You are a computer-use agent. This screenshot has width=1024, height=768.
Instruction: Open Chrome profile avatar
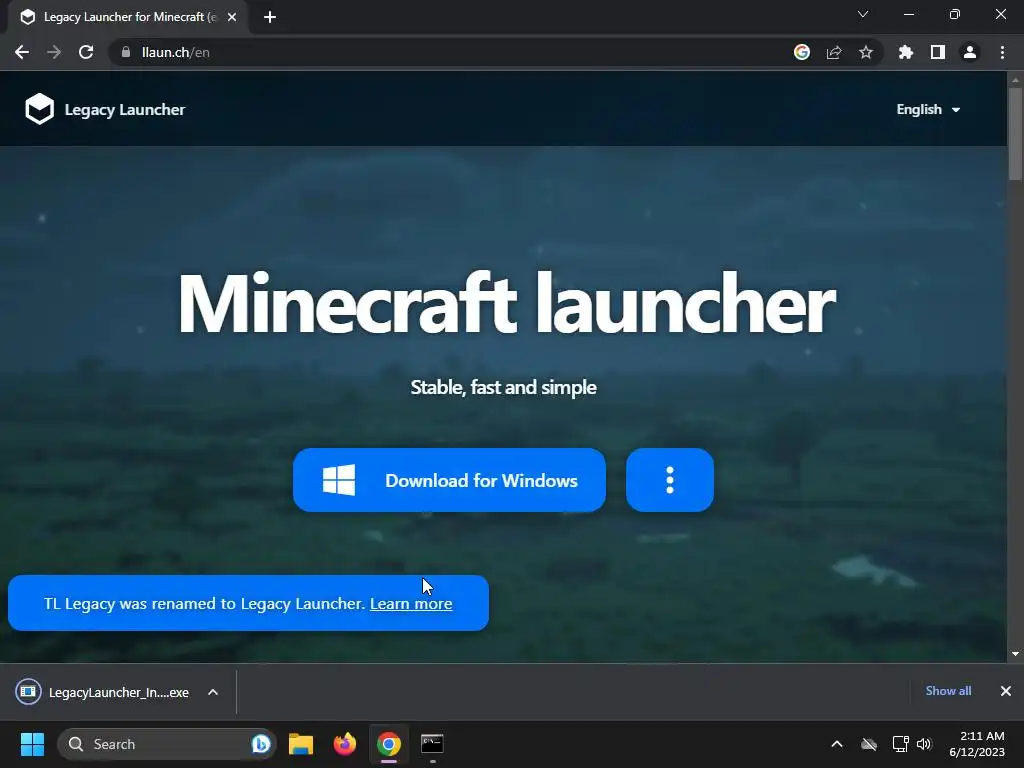pos(970,52)
